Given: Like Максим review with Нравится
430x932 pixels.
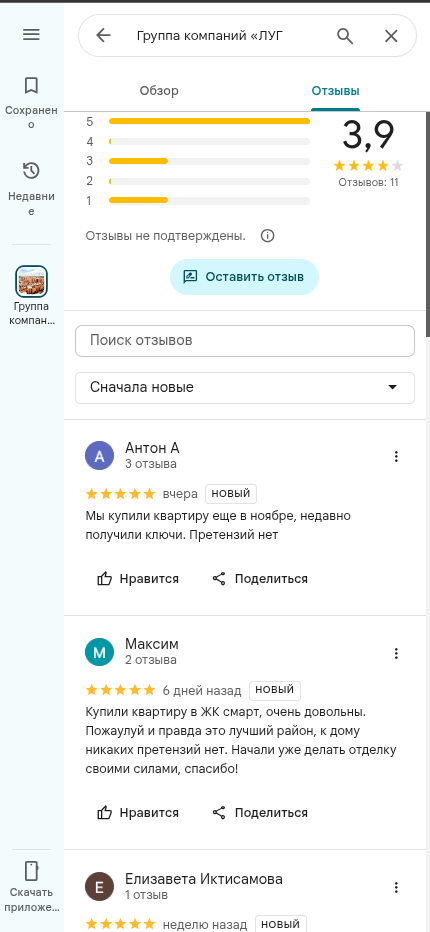Looking at the screenshot, I should [x=138, y=812].
